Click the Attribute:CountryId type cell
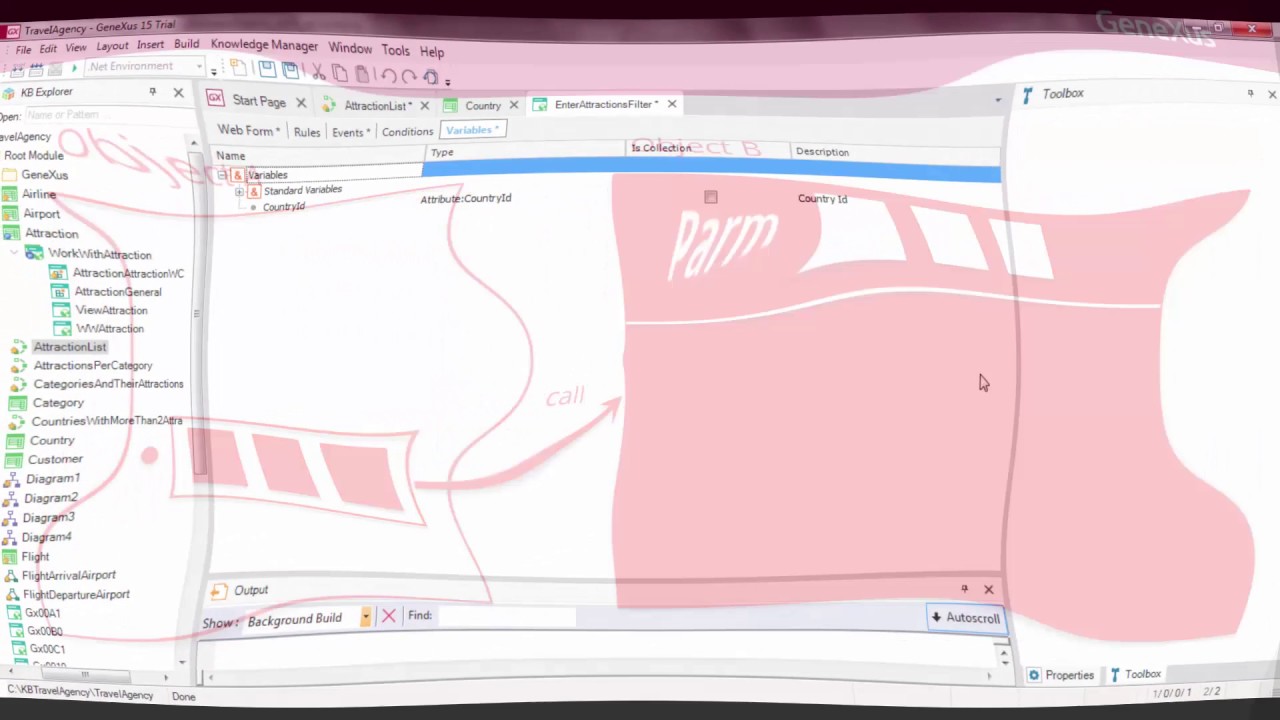The height and width of the screenshot is (720, 1280). 465,198
